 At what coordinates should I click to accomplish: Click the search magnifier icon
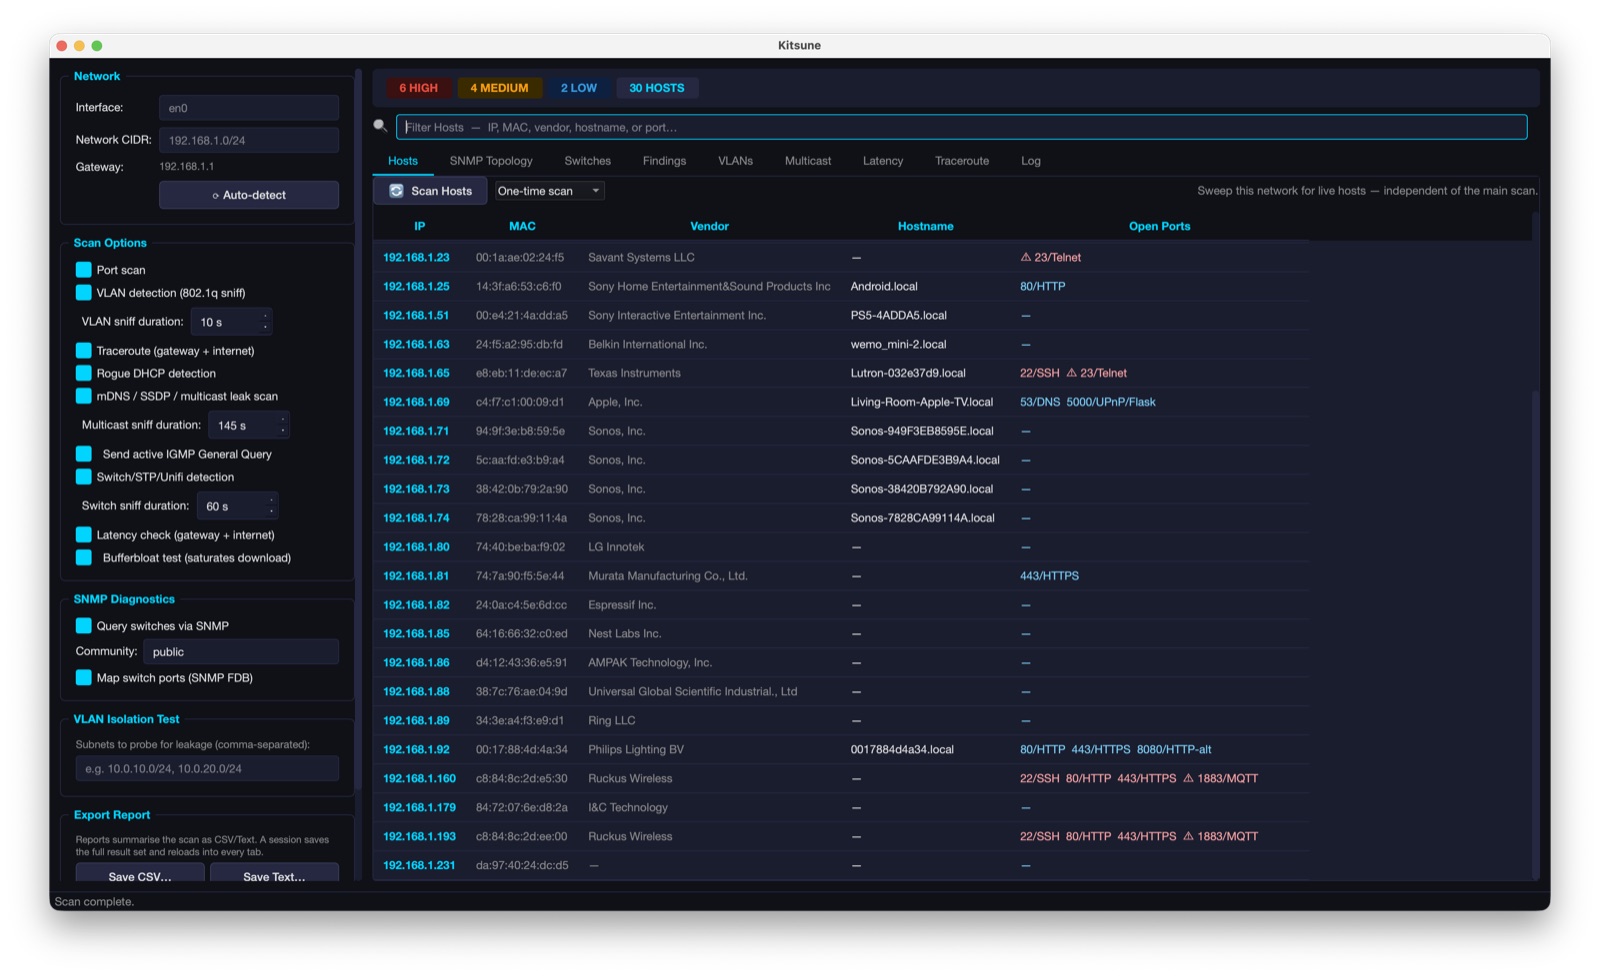[x=380, y=126]
